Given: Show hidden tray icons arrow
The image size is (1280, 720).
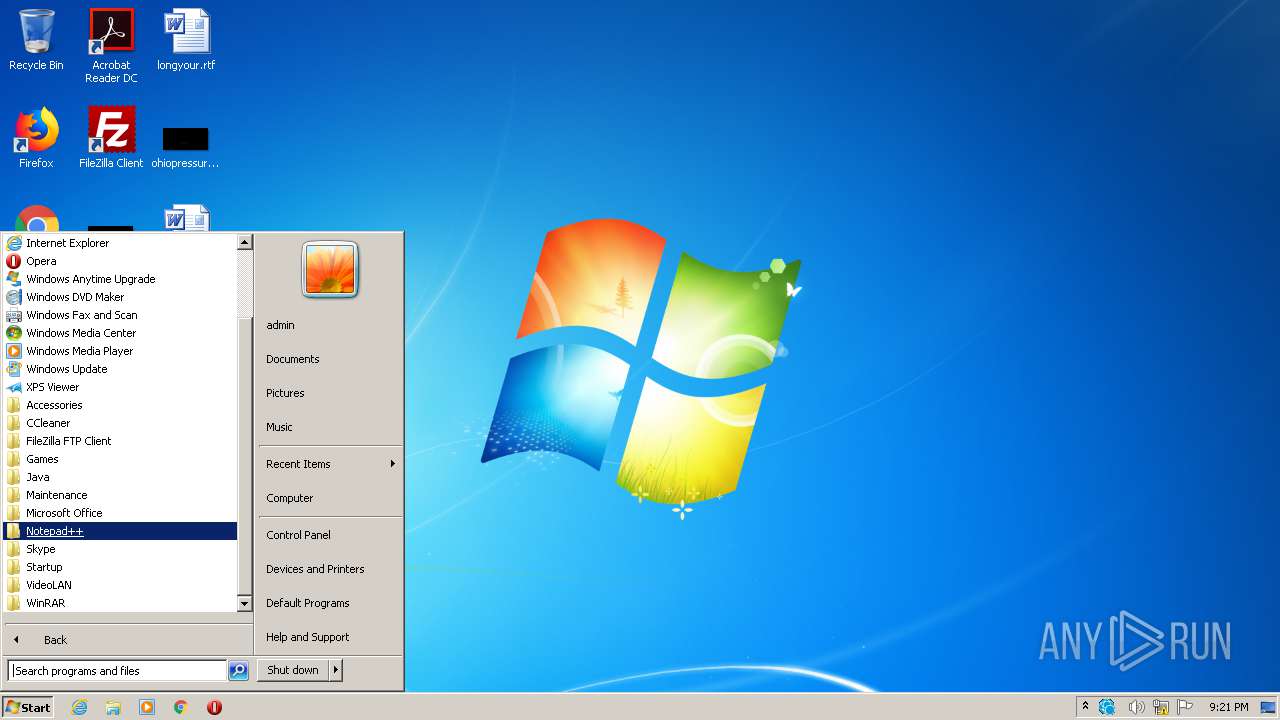Looking at the screenshot, I should pyautogui.click(x=1085, y=706).
